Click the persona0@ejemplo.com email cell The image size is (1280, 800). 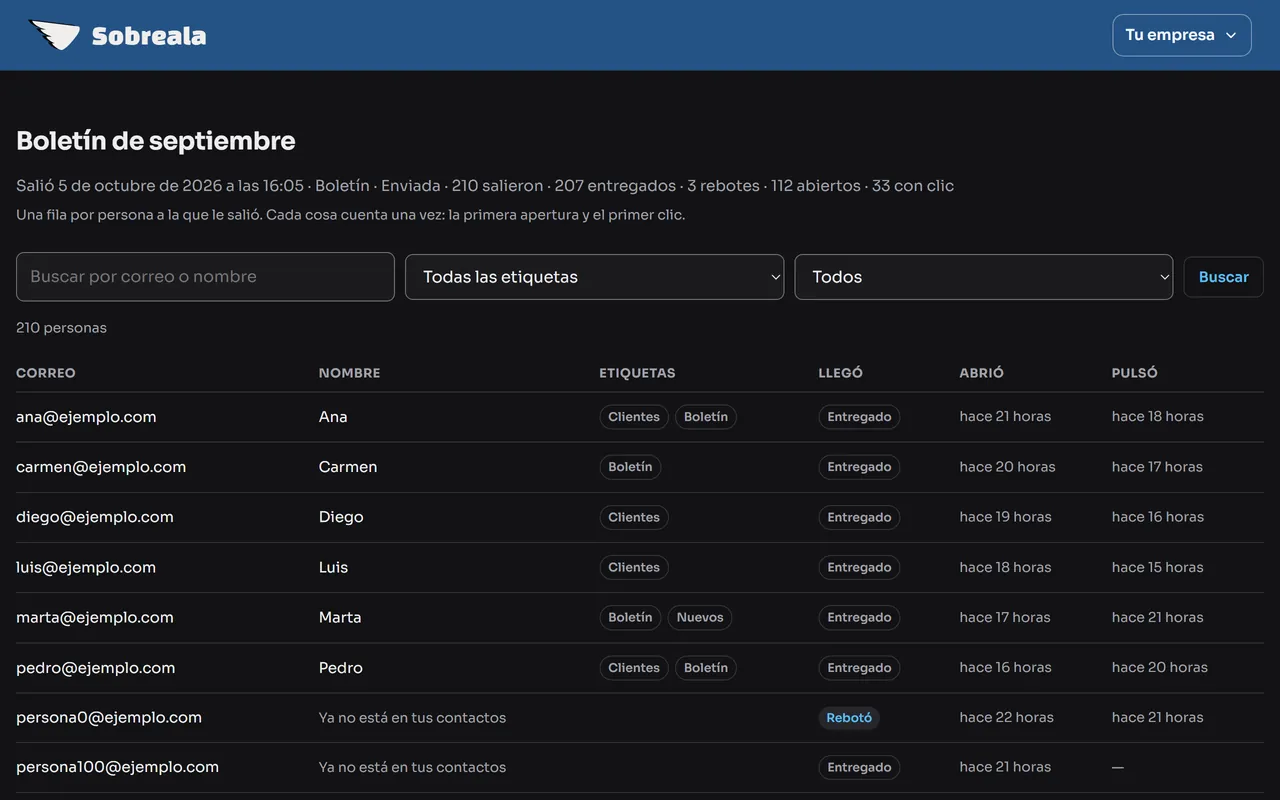(x=109, y=717)
